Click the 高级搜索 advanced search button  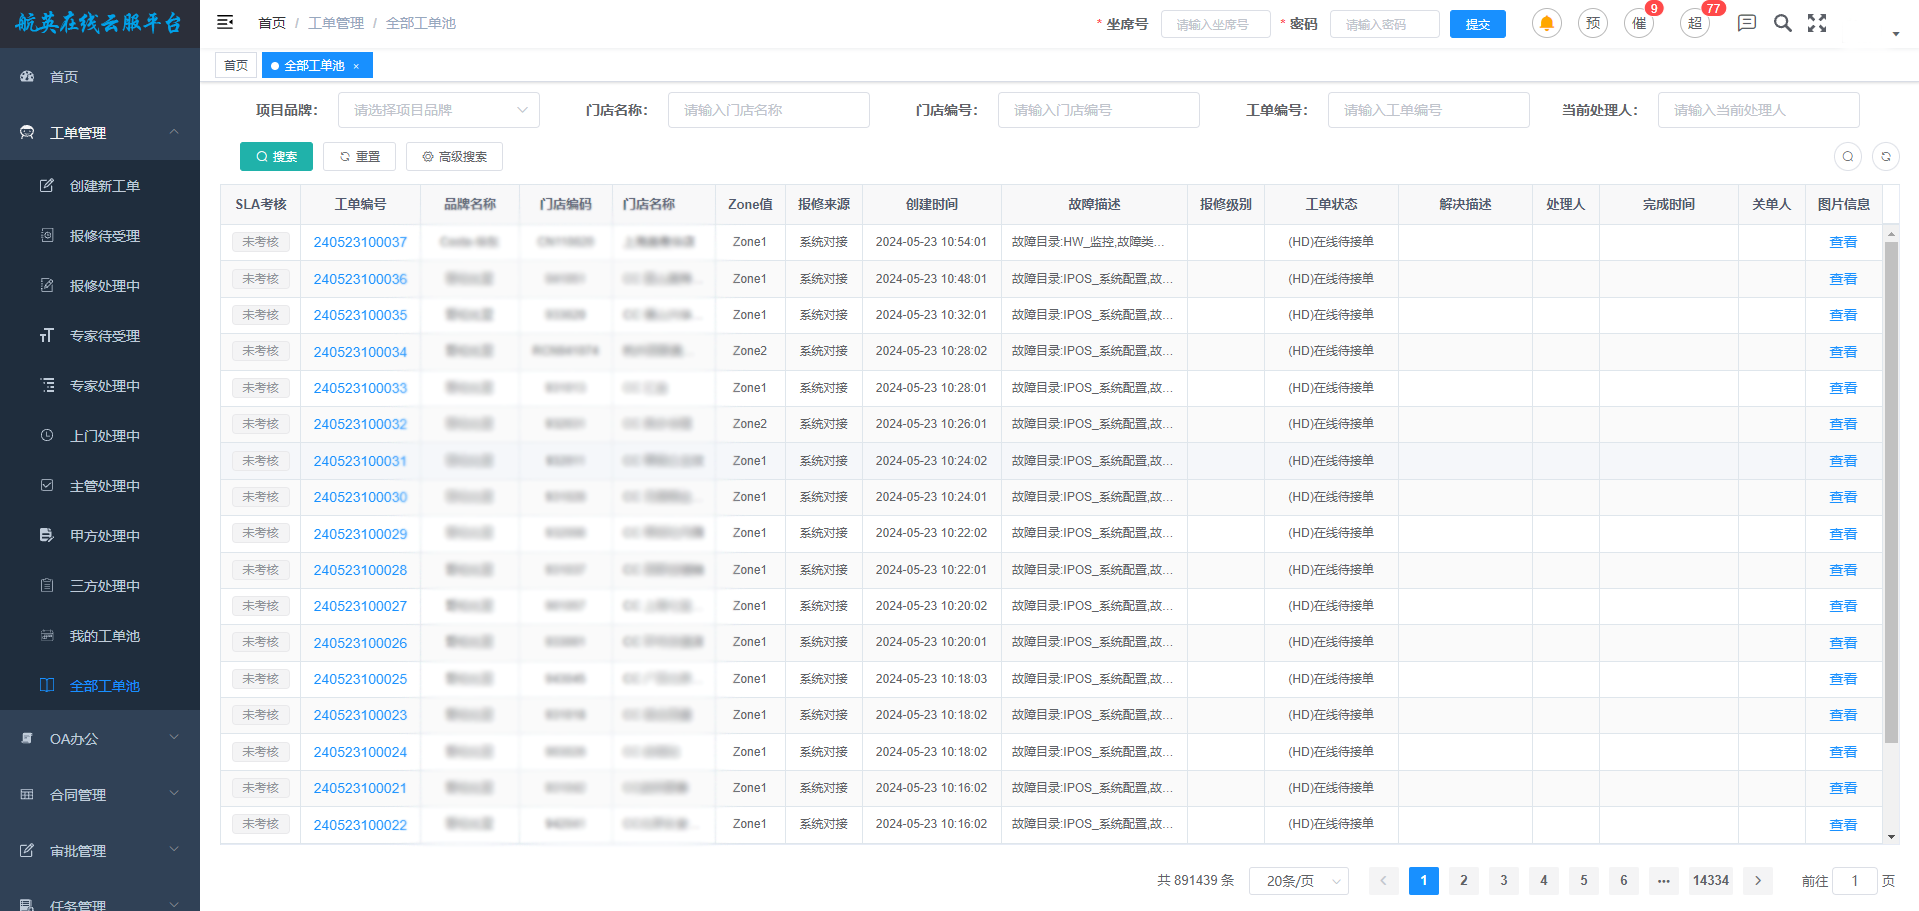click(454, 156)
